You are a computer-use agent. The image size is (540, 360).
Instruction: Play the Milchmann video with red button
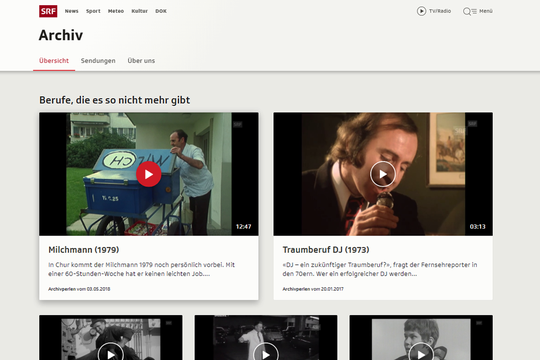(x=149, y=174)
